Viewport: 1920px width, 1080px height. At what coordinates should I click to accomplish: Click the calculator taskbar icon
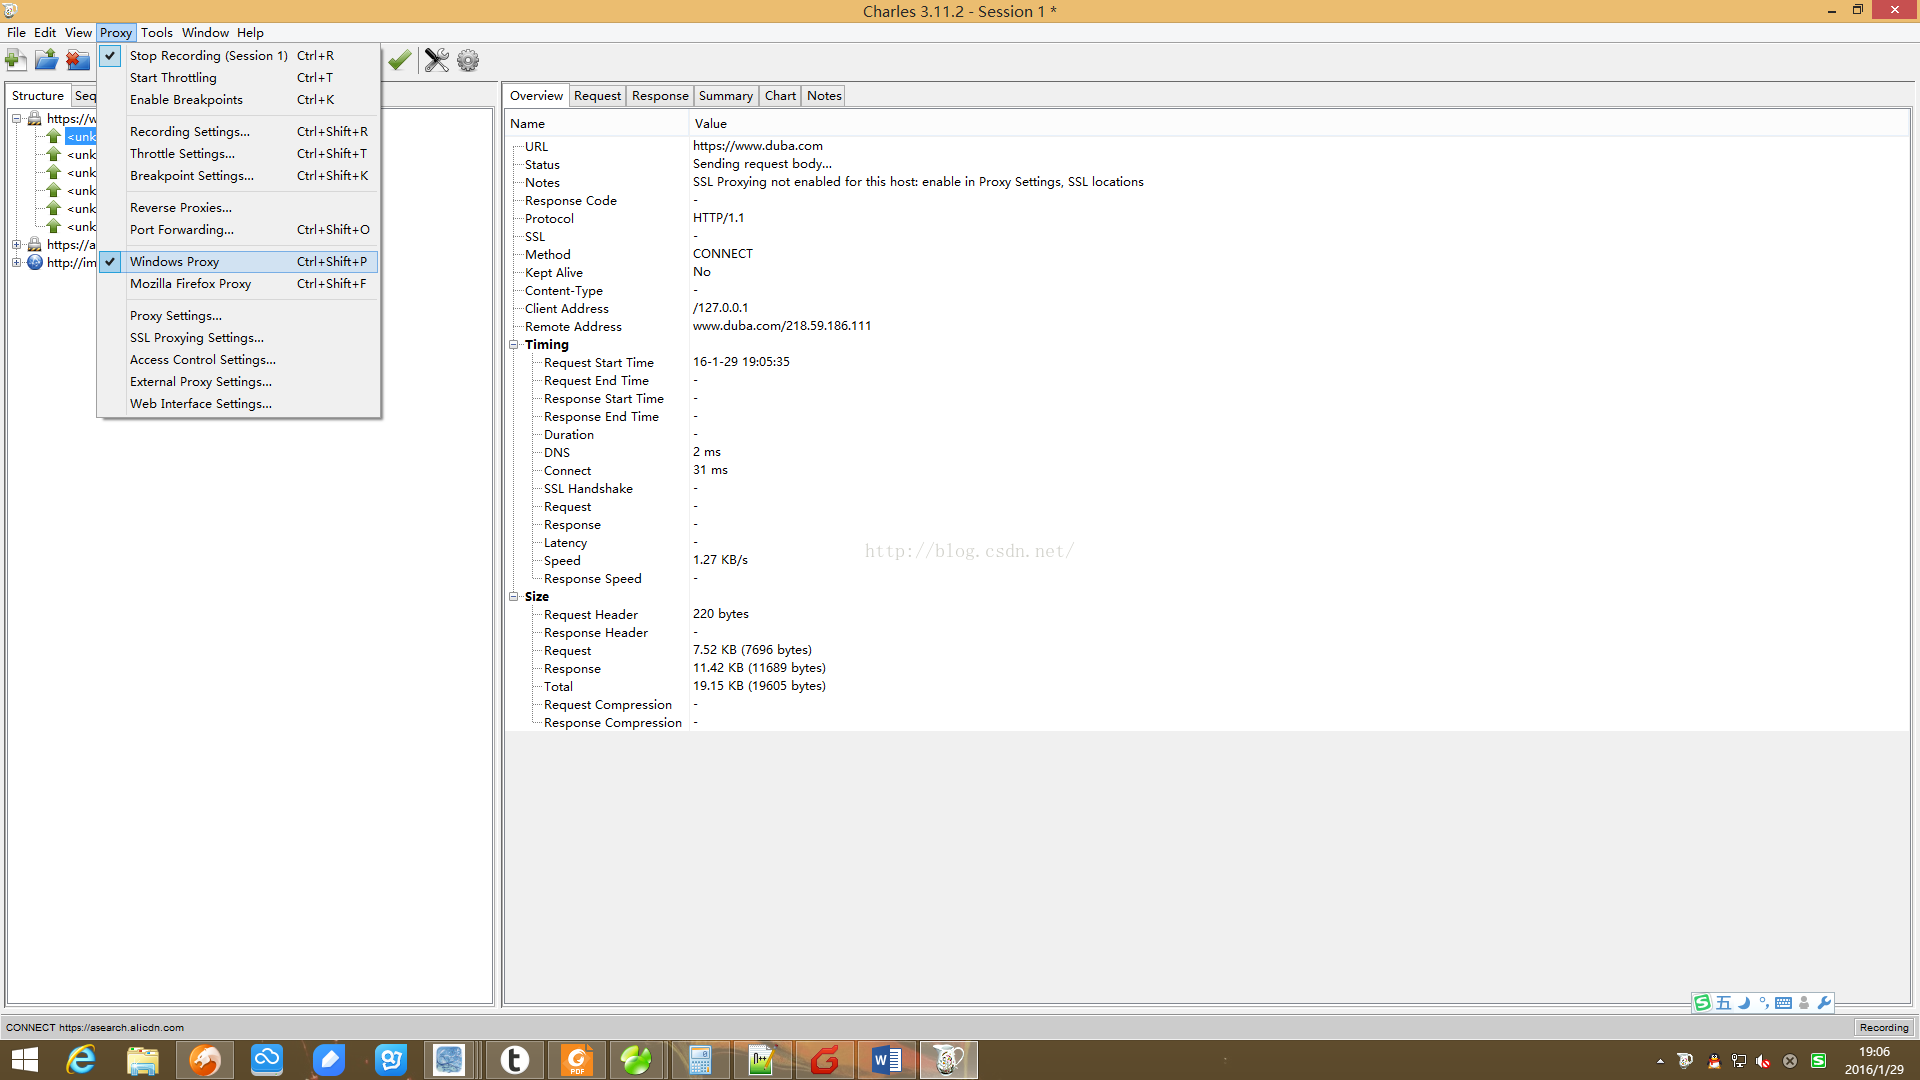tap(700, 1060)
